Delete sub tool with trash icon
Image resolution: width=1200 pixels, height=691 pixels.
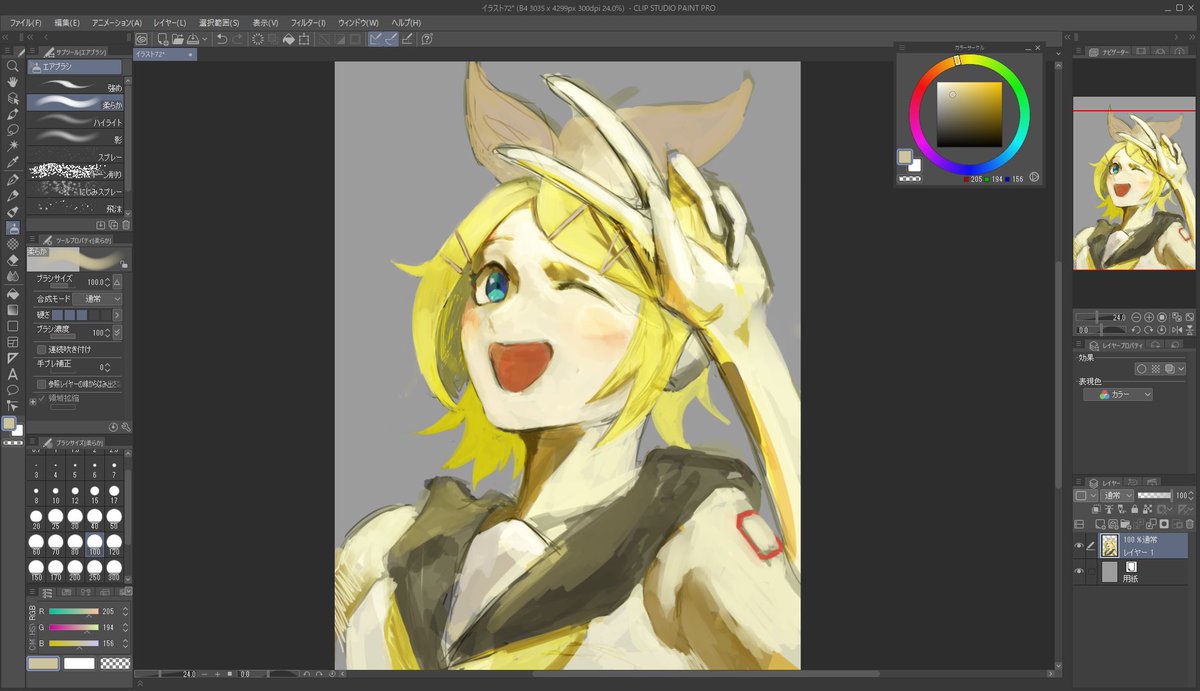click(126, 225)
